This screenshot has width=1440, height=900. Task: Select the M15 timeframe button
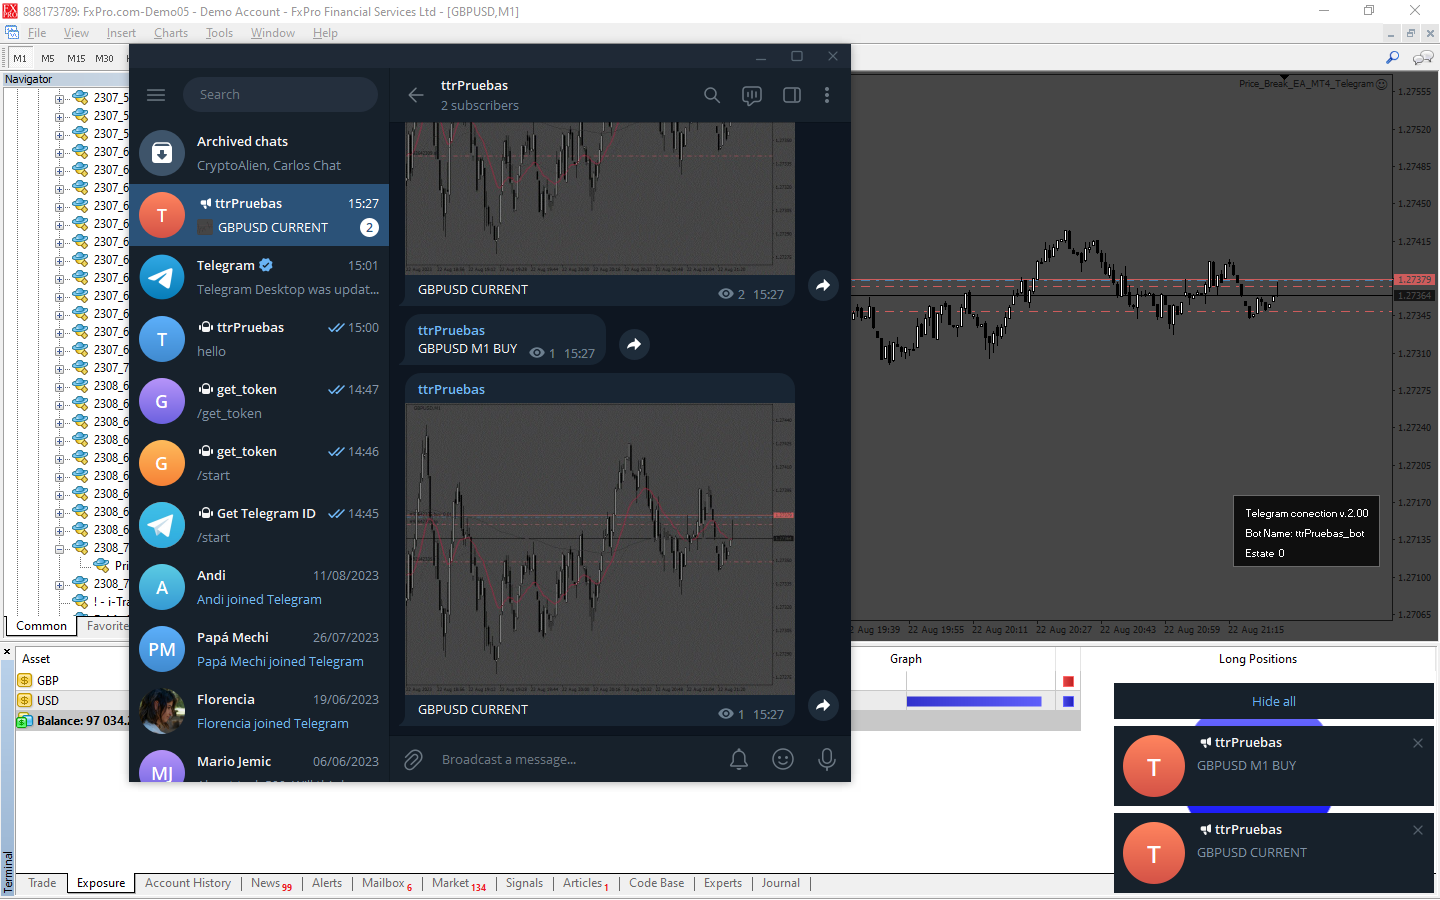click(76, 59)
